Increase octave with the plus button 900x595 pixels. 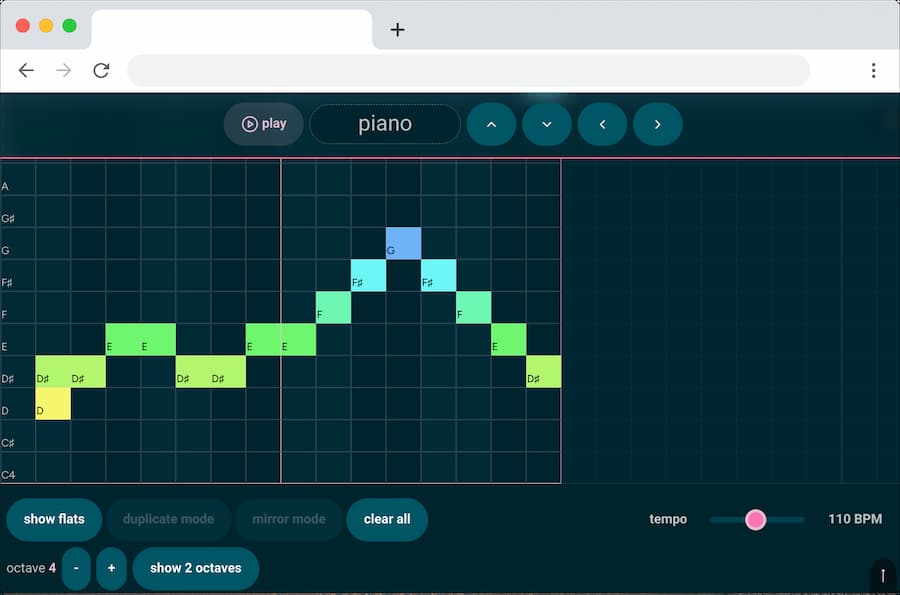[x=111, y=568]
